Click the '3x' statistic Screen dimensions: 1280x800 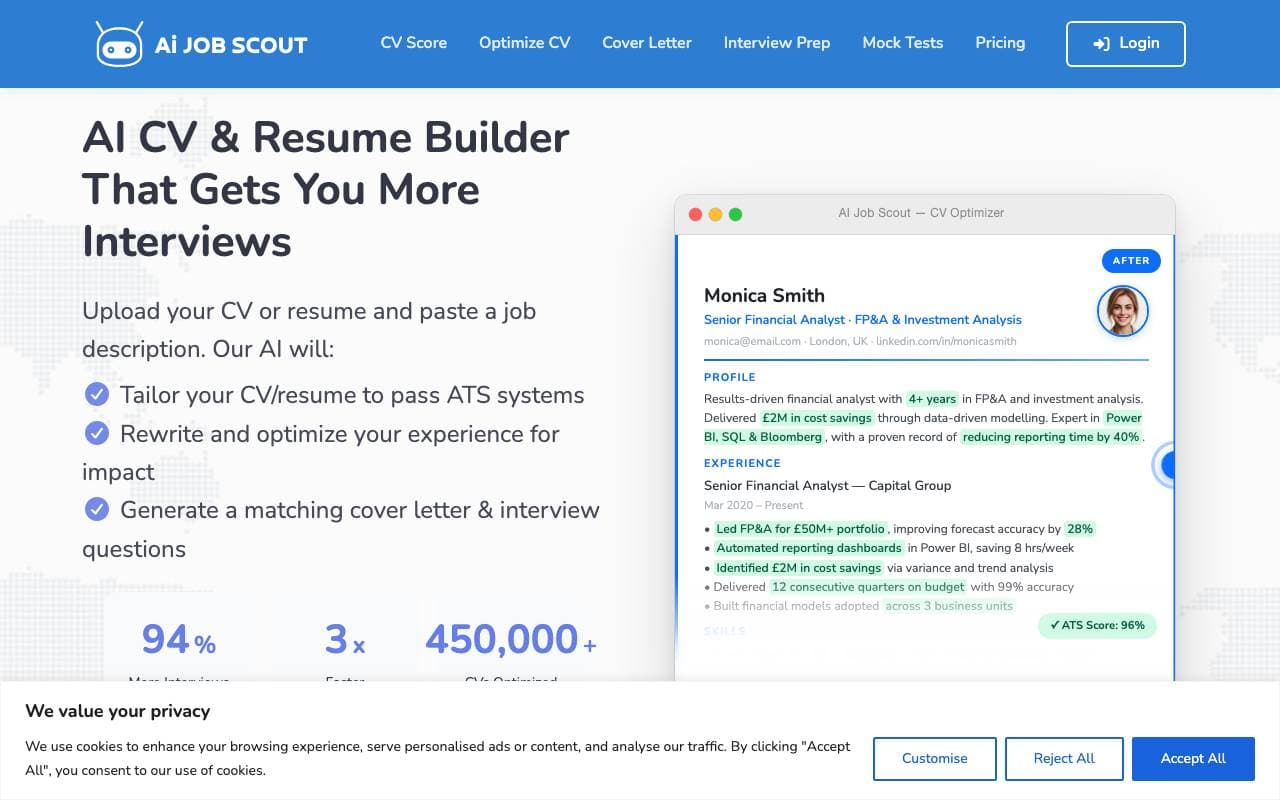(x=345, y=640)
